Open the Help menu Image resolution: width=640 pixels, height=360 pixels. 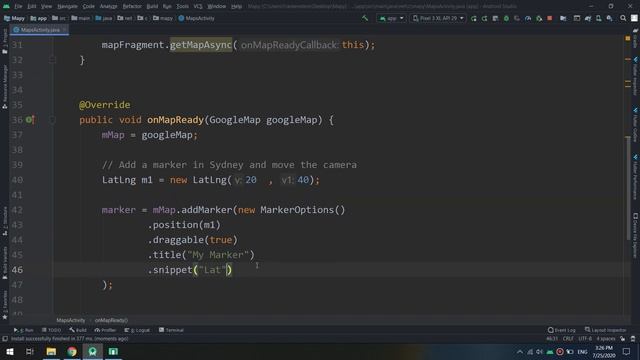click(236, 6)
